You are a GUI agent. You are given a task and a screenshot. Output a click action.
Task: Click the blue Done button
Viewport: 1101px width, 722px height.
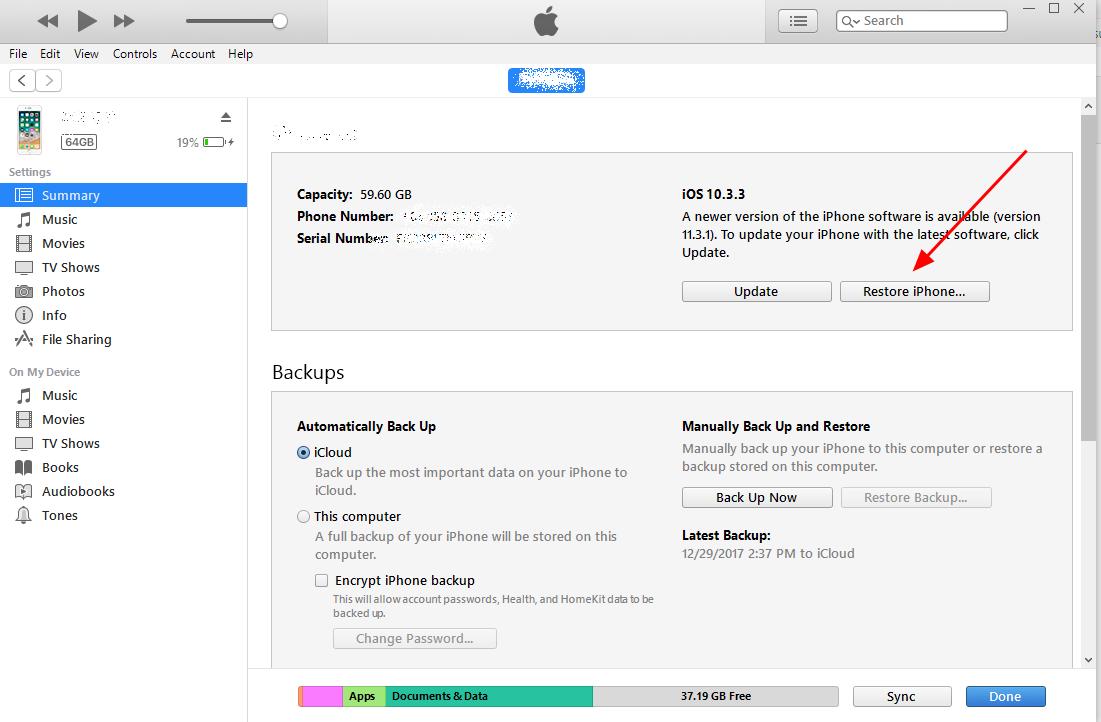(x=1006, y=696)
